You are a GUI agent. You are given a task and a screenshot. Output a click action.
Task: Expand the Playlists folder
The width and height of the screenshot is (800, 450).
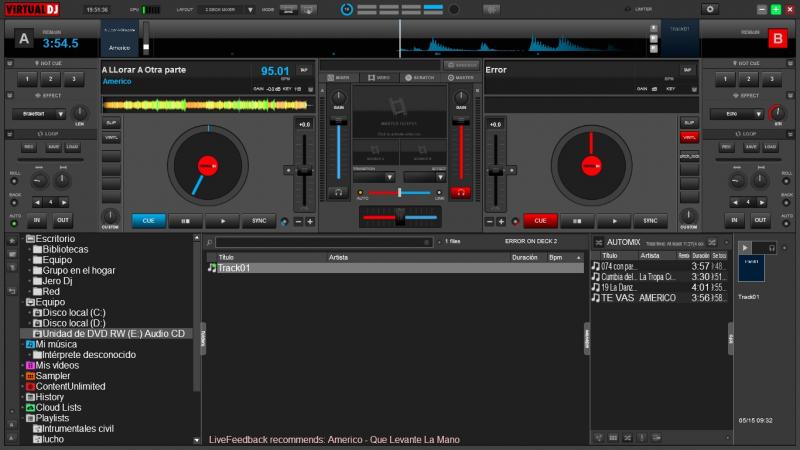23,418
